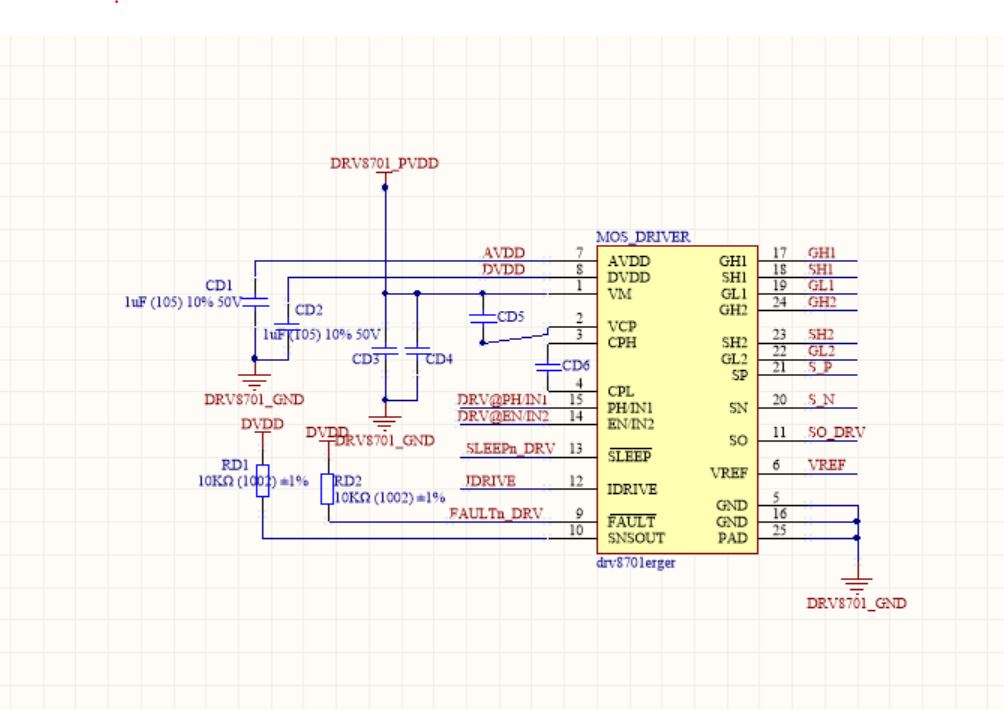Select the RD1 resistor symbol
1004x710 pixels.
263,481
